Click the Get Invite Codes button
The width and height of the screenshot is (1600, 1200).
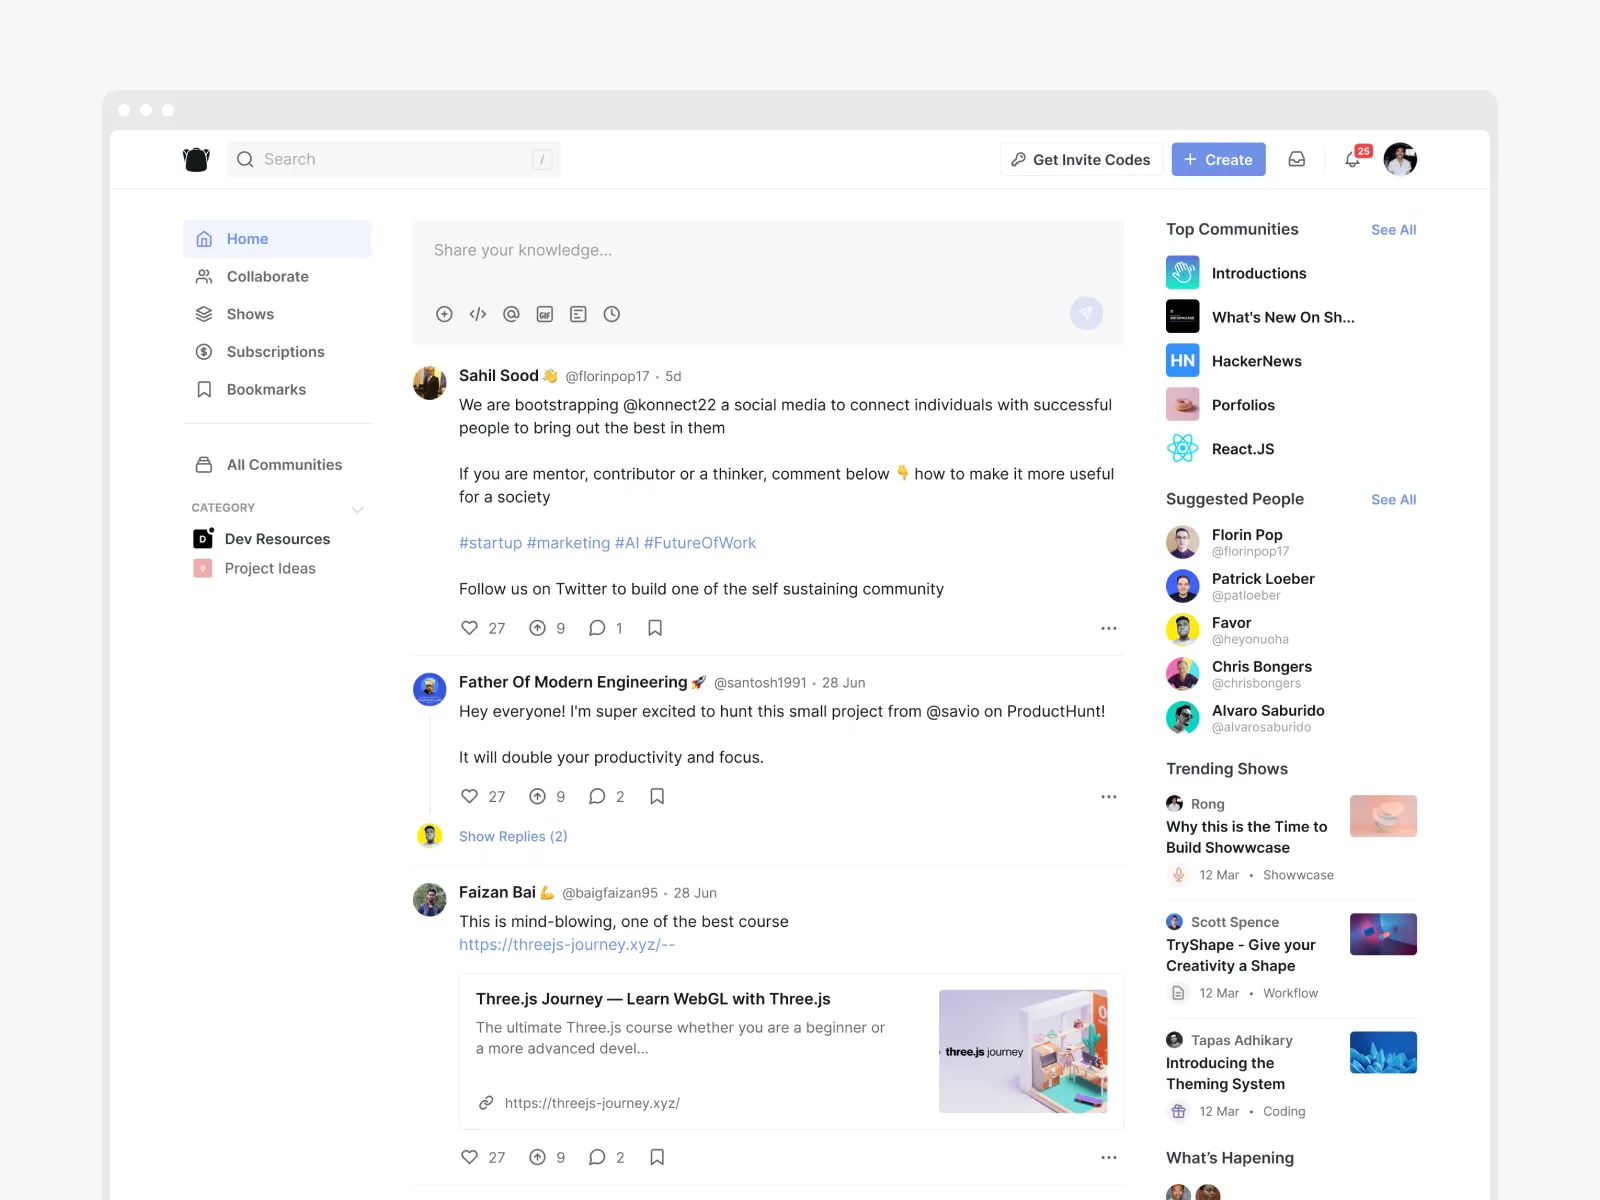point(1081,160)
